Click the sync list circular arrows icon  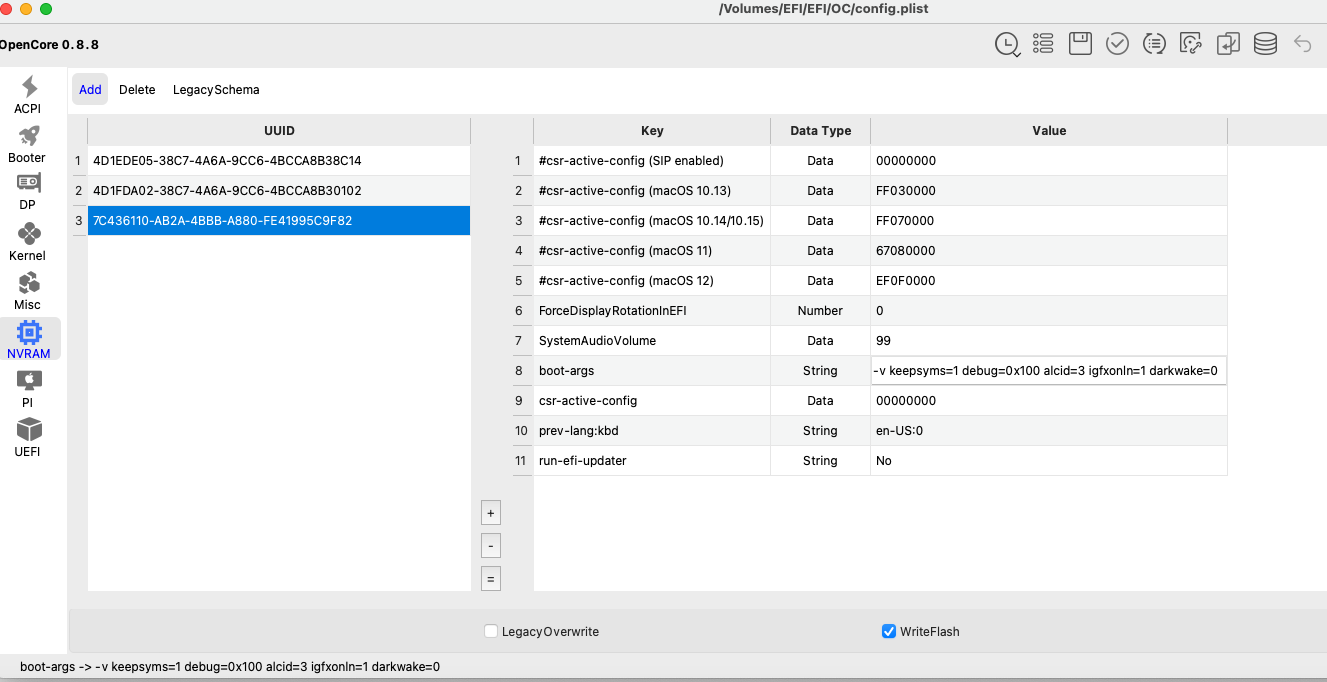[1154, 44]
